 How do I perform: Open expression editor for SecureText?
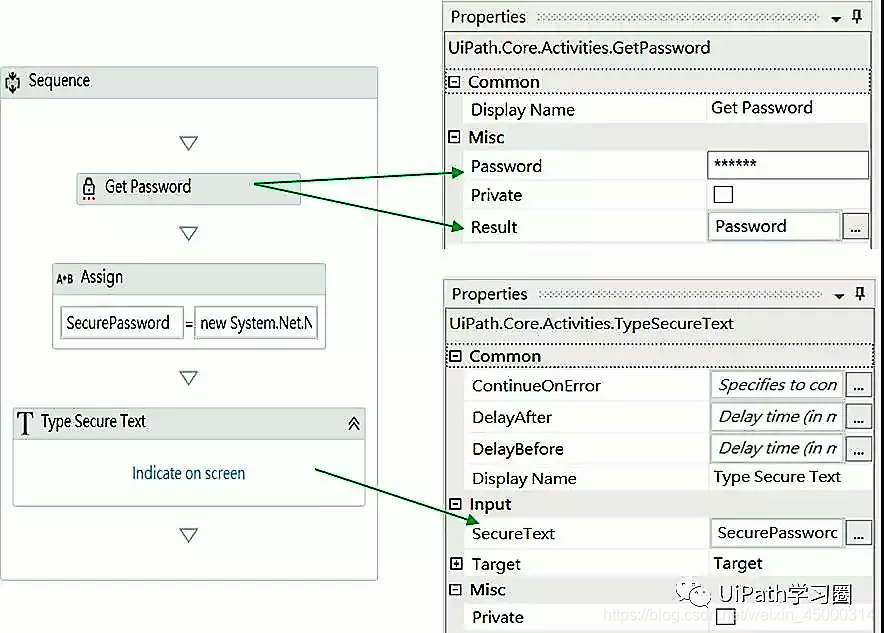[859, 533]
